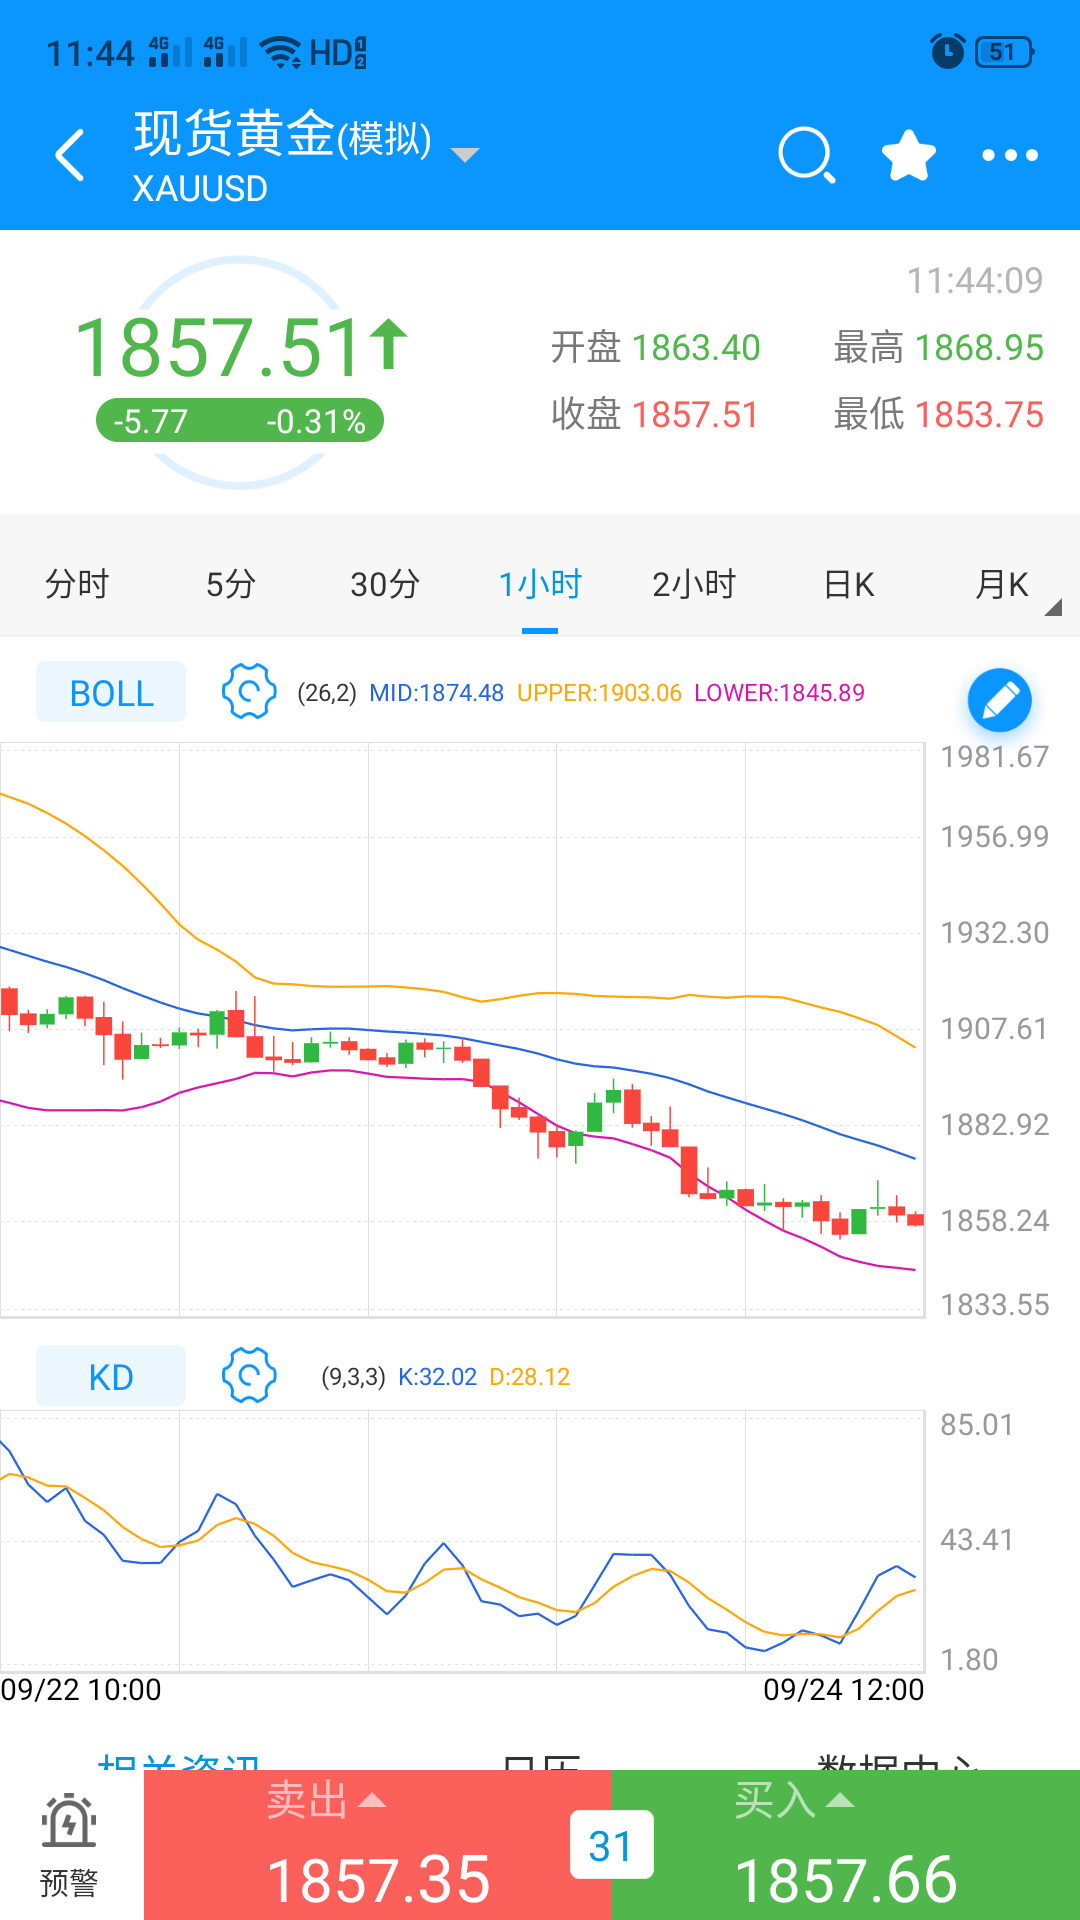Open the BOLL indicator selector
This screenshot has height=1920, width=1080.
pos(111,692)
